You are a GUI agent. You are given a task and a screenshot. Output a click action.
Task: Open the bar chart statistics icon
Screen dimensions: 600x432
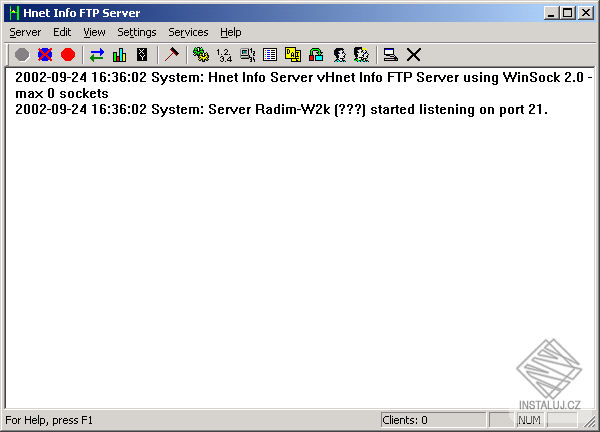(119, 55)
